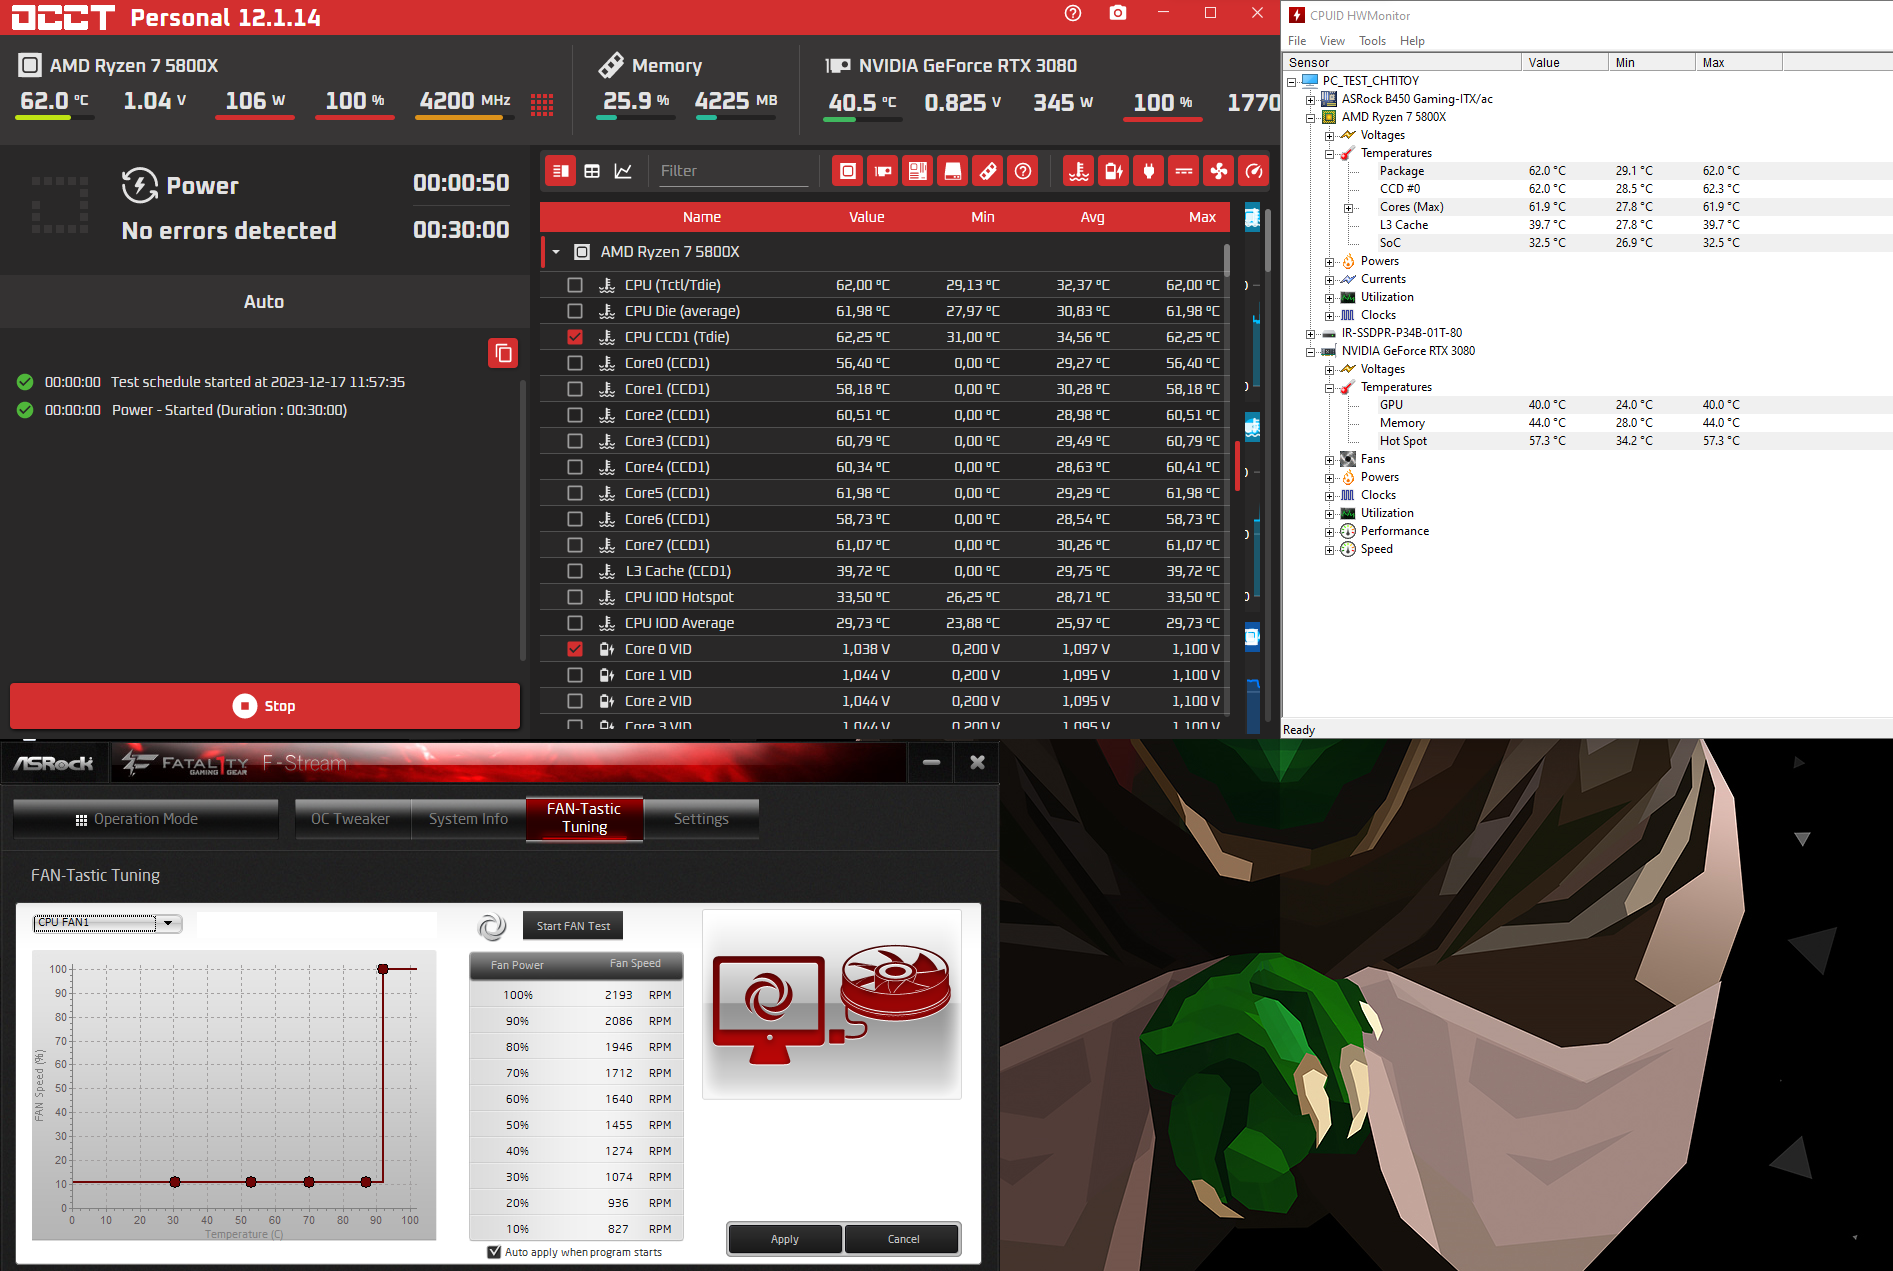1893x1271 pixels.
Task: Uncheck the CPU CCD1 (Tdie) checkbox
Action: [575, 337]
